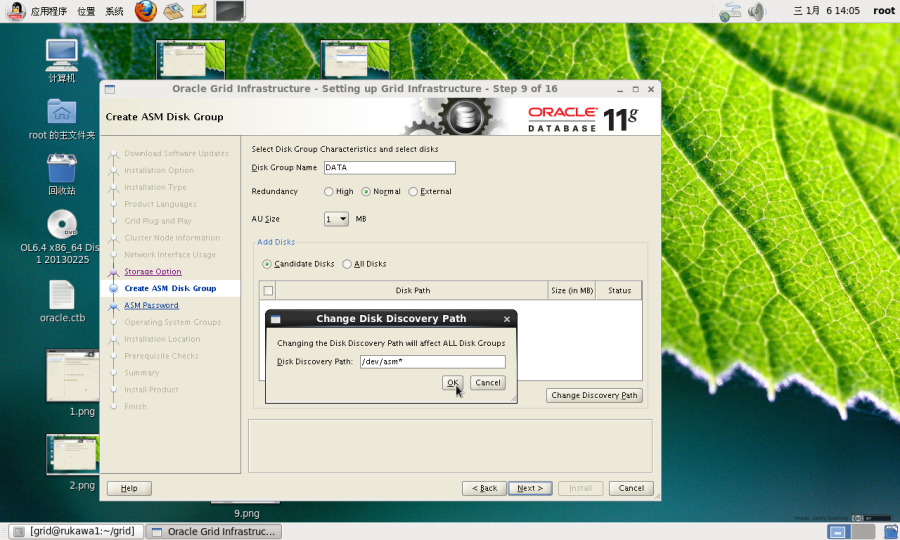Cancel the installer with bottom Cancel button
The height and width of the screenshot is (540, 900).
[x=631, y=488]
